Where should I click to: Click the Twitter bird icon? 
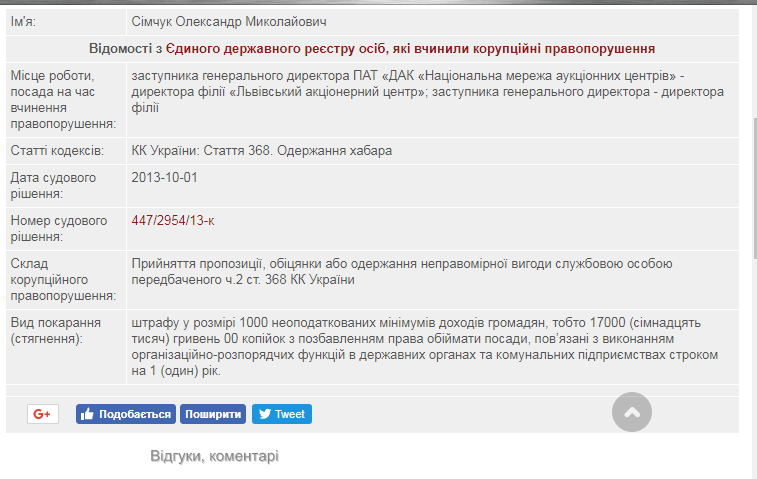click(263, 414)
